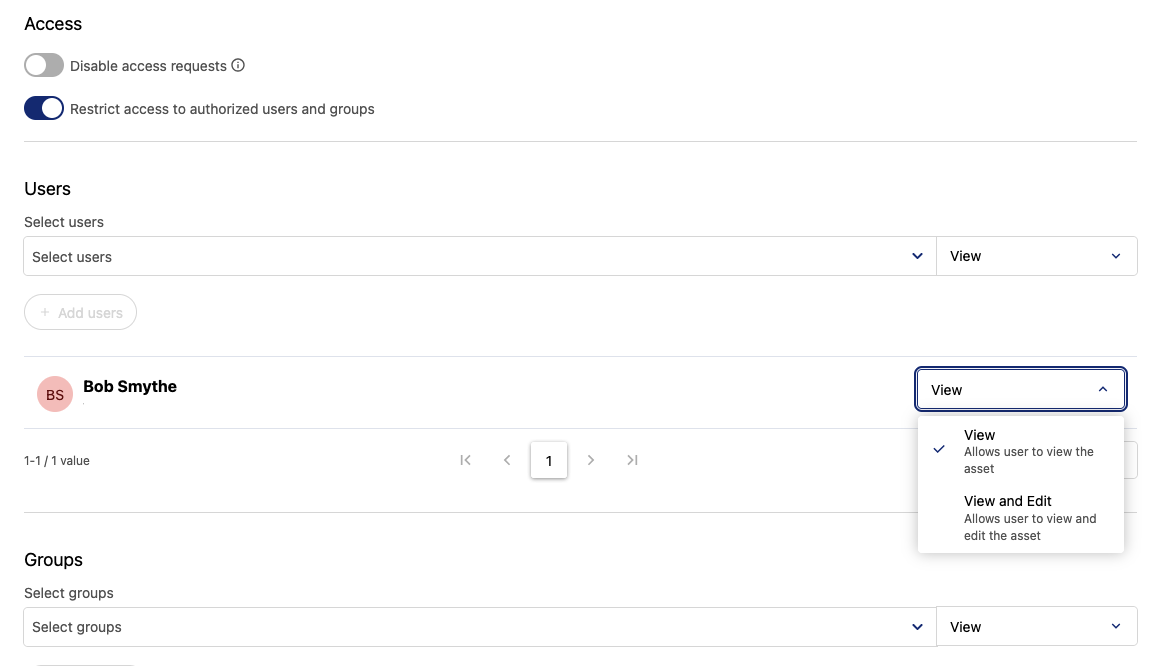Click the Bob Smythe user name
The image size is (1158, 666).
130,387
